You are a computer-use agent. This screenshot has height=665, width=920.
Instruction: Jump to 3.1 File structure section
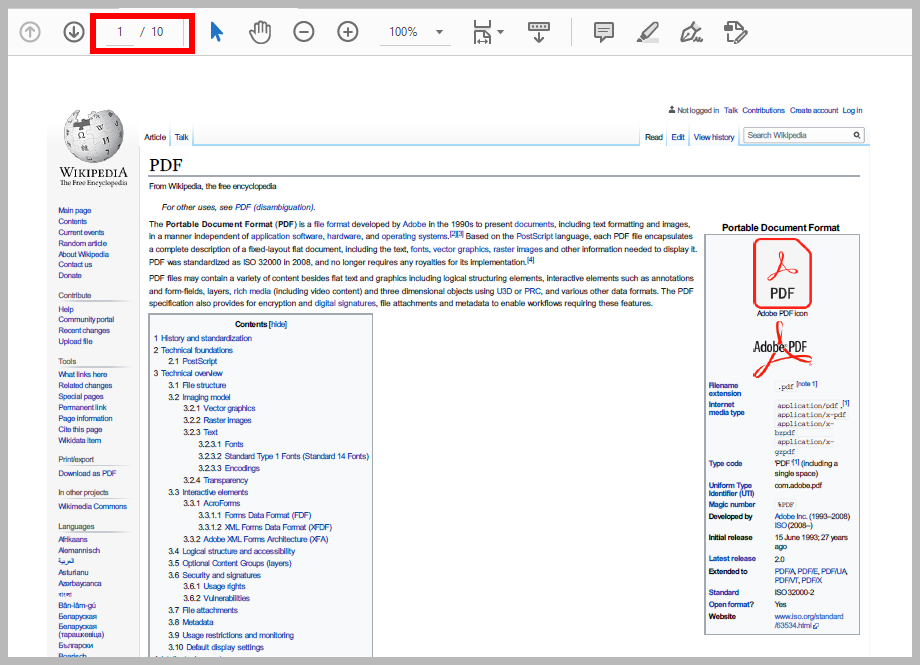(x=204, y=385)
